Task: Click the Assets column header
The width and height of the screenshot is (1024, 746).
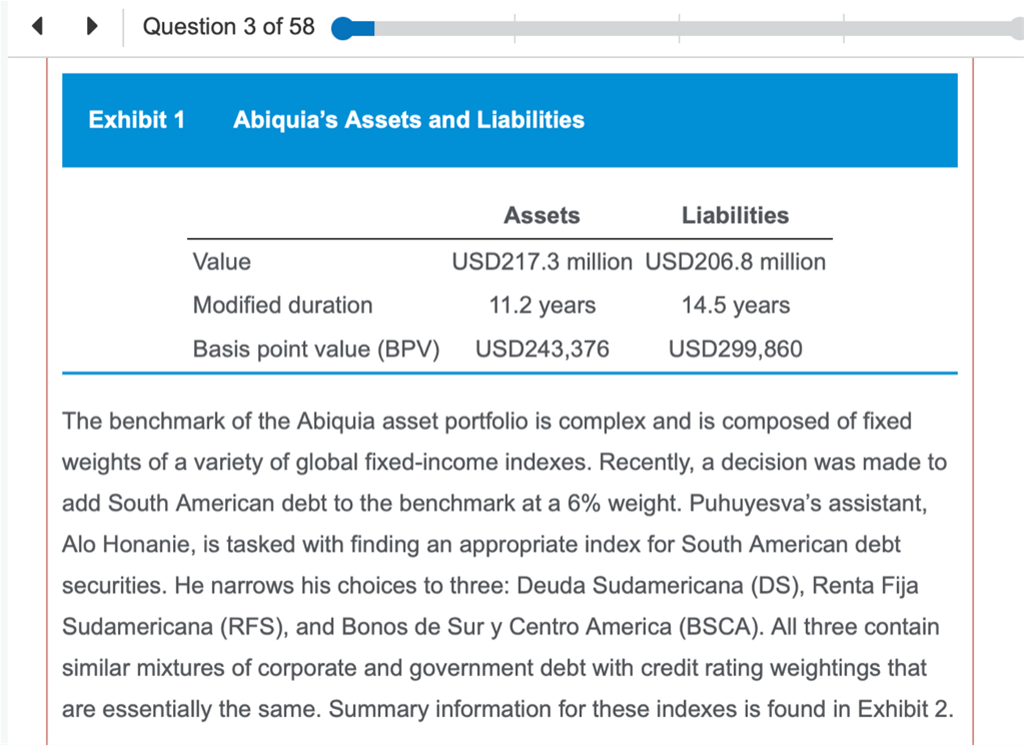Action: click(541, 215)
